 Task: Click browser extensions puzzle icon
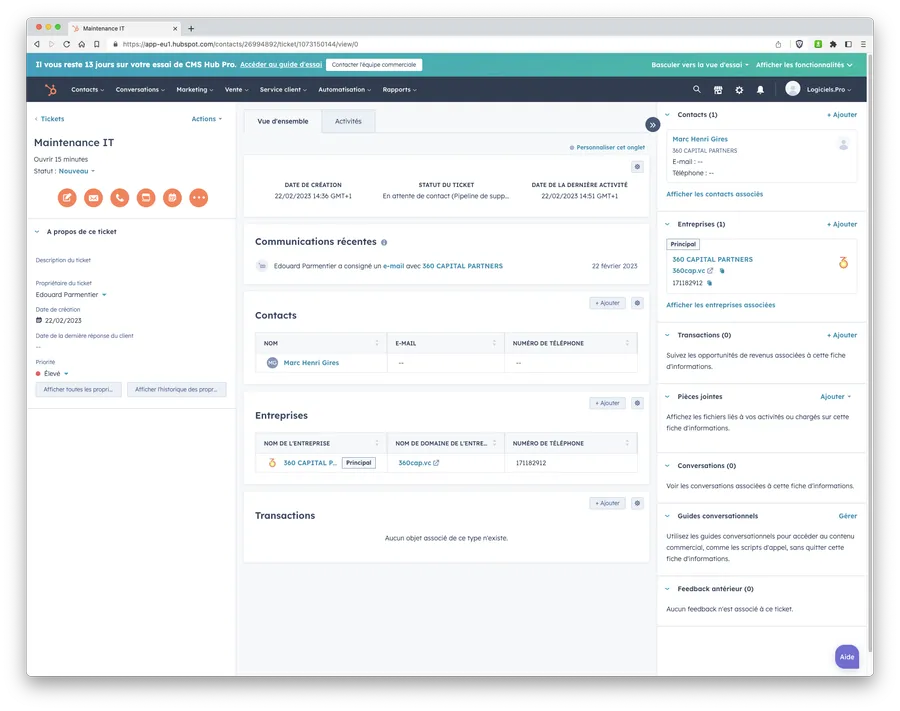(x=833, y=44)
